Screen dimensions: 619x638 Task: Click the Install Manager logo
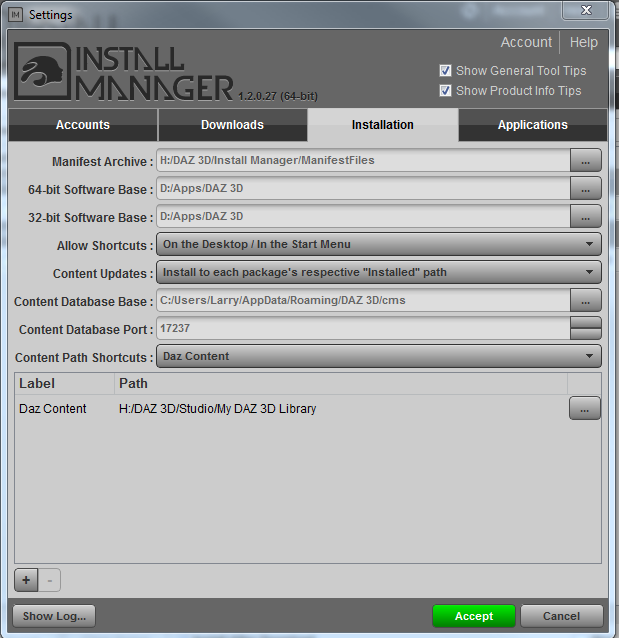123,72
